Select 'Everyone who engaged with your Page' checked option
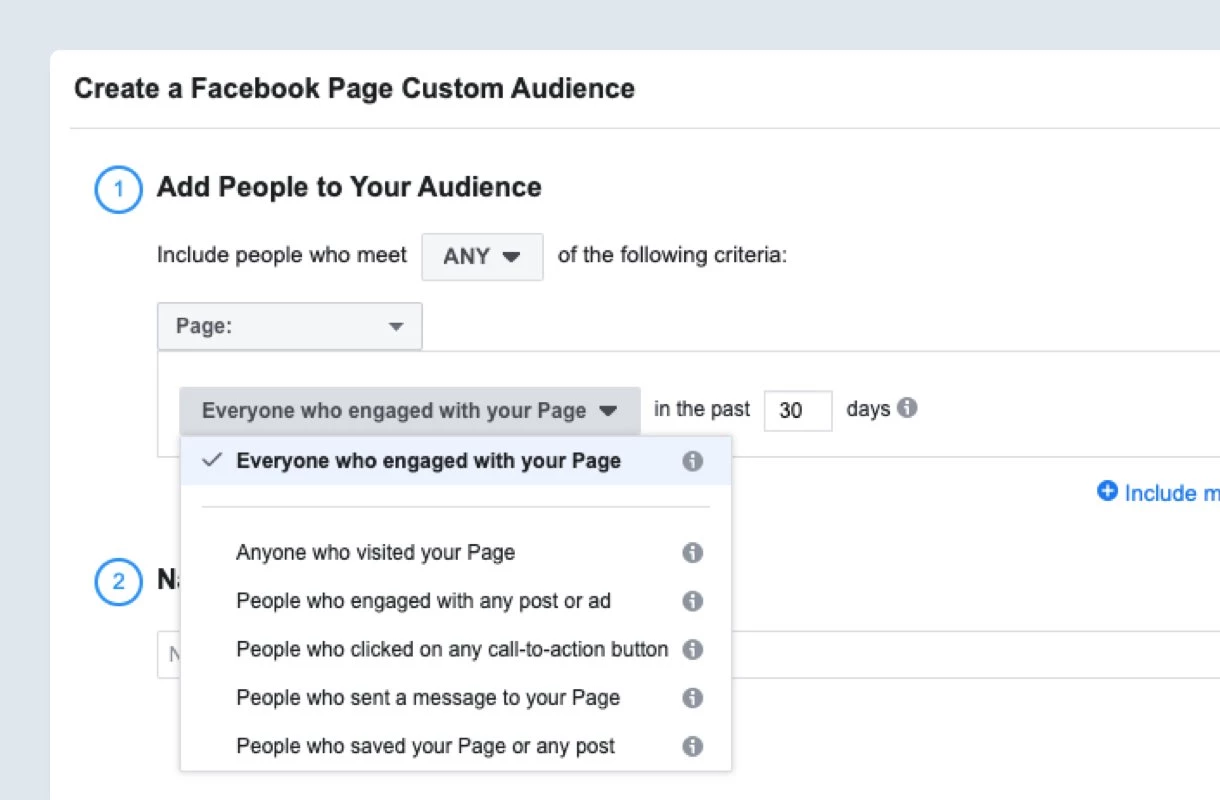 [x=428, y=461]
